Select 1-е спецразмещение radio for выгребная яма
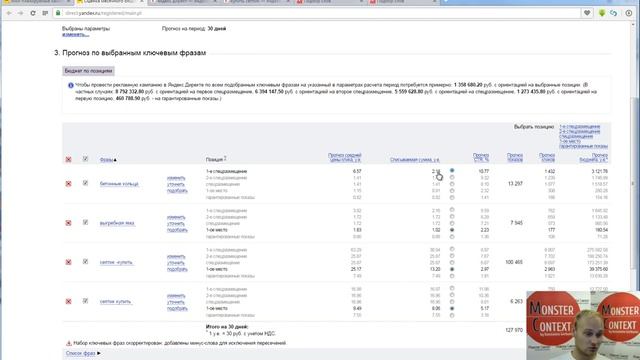Image resolution: width=640 pixels, height=360 pixels. 452,210
